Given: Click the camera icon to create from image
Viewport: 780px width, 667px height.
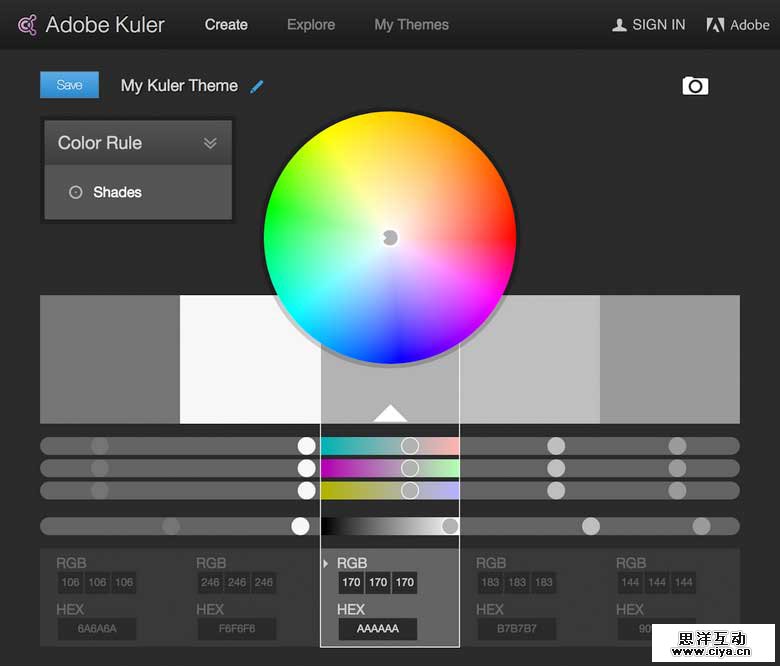Looking at the screenshot, I should (695, 86).
